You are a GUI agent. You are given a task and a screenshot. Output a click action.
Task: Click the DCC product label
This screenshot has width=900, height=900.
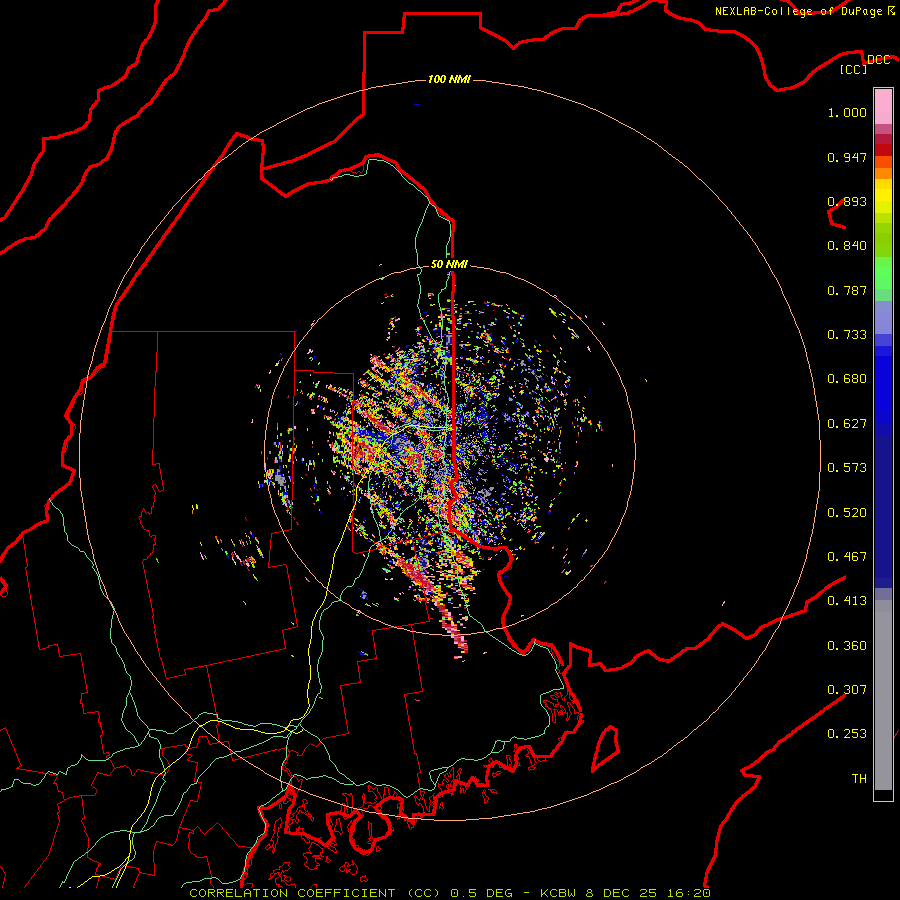coord(878,60)
